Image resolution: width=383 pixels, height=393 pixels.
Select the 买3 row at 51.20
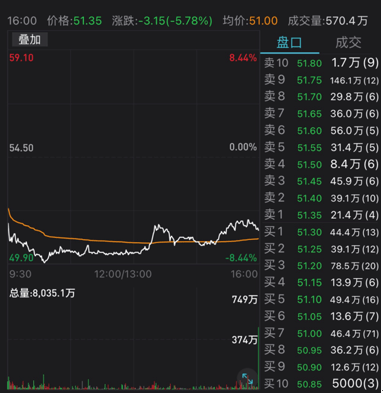(321, 266)
